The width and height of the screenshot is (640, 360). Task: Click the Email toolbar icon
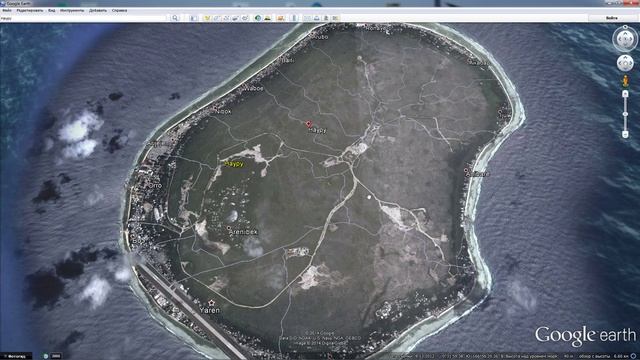click(x=307, y=18)
